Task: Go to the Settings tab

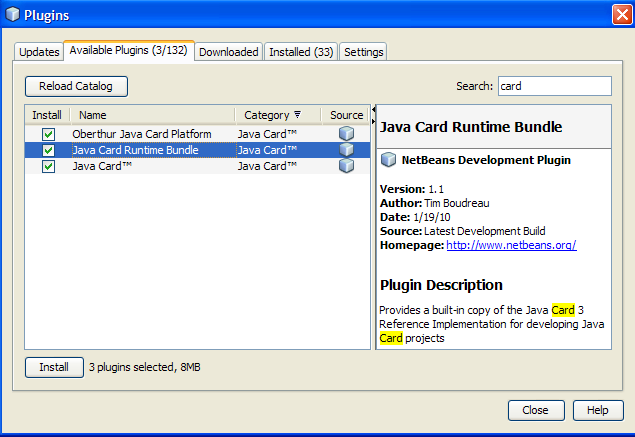Action: pos(364,52)
